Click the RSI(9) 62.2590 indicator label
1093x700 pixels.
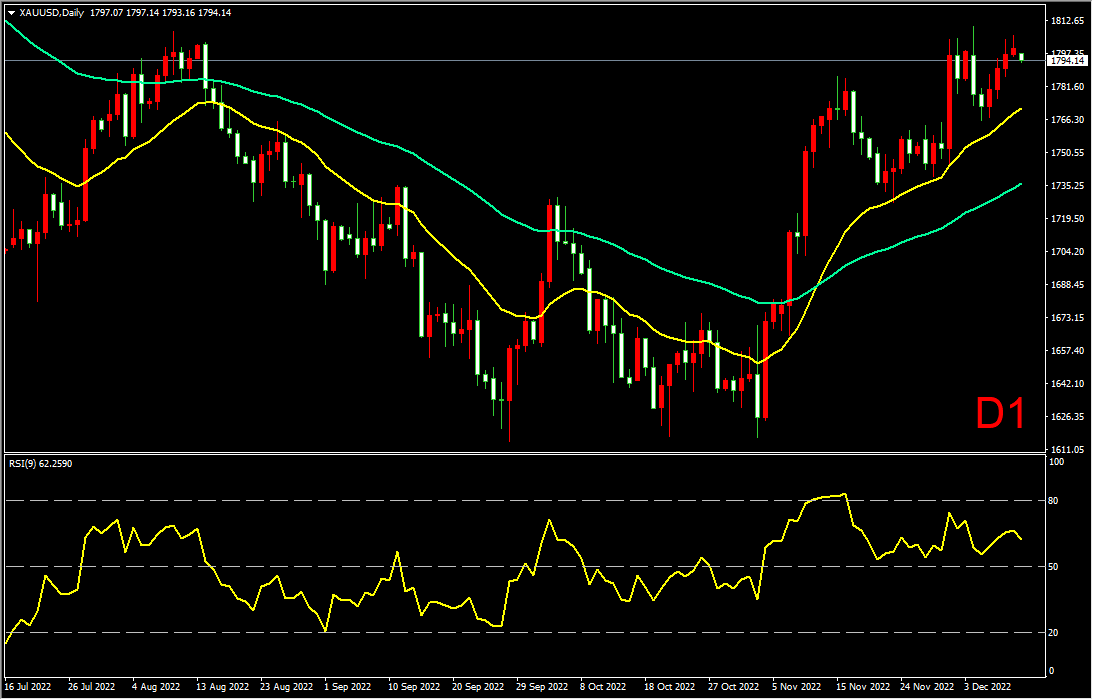pos(40,463)
